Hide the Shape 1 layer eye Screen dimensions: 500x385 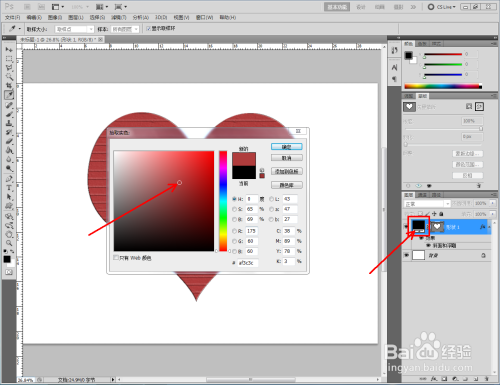pos(406,227)
